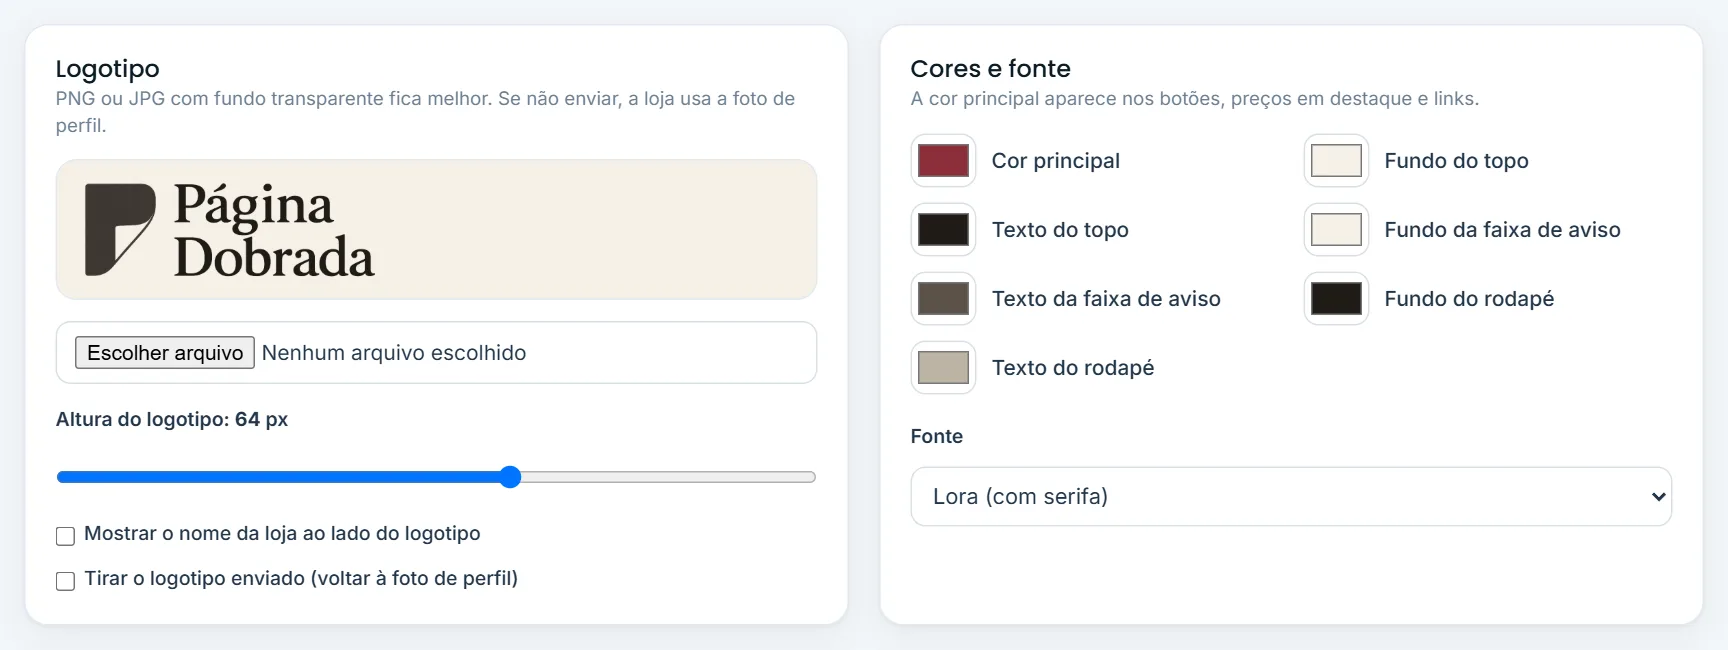The height and width of the screenshot is (650, 1728).
Task: Open the Texto do rodapé color swatch
Action: coord(943,368)
